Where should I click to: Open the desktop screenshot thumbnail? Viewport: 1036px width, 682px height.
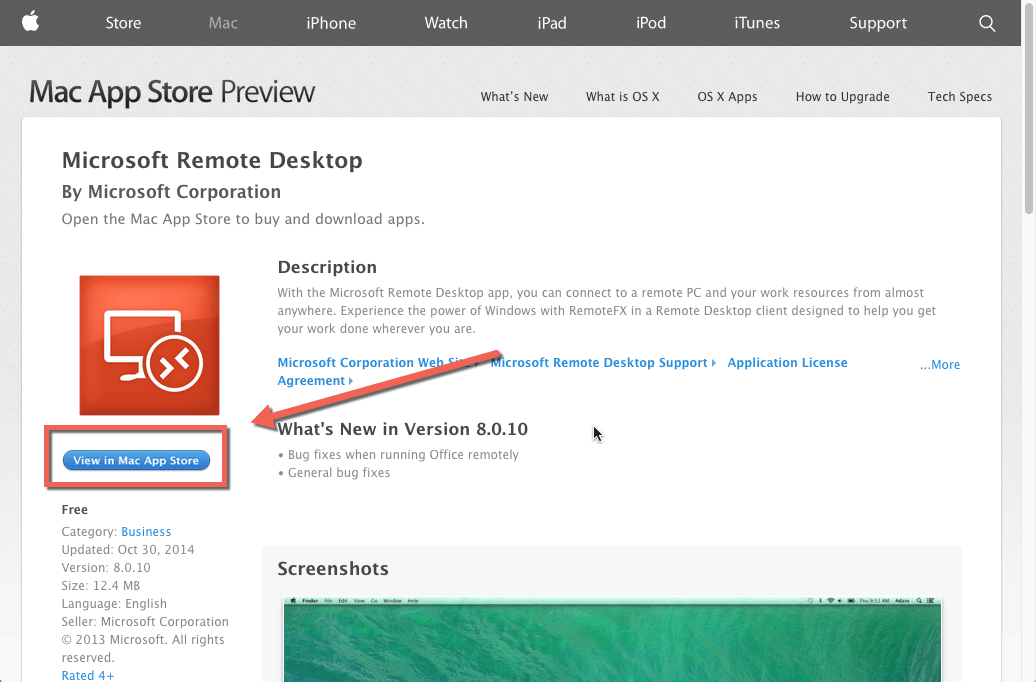612,638
